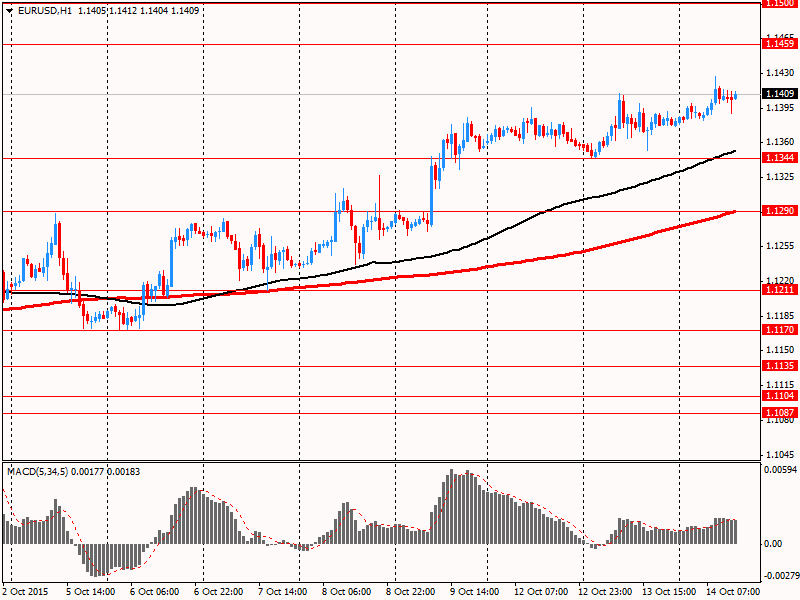
Task: Select the 1.1500 label at top right
Action: click(780, 4)
